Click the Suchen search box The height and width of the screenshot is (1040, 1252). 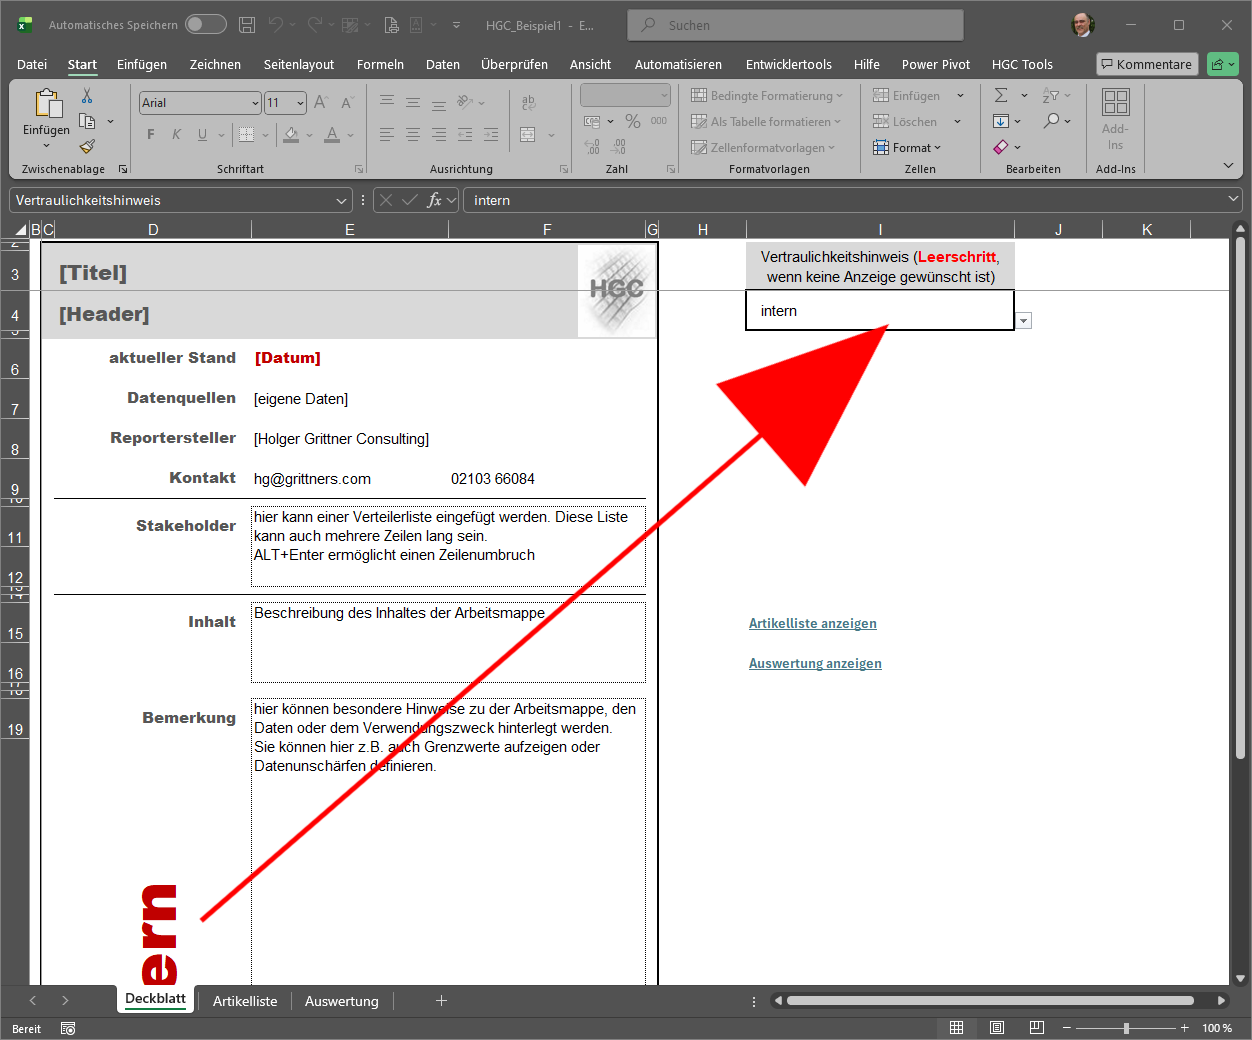[x=795, y=25]
